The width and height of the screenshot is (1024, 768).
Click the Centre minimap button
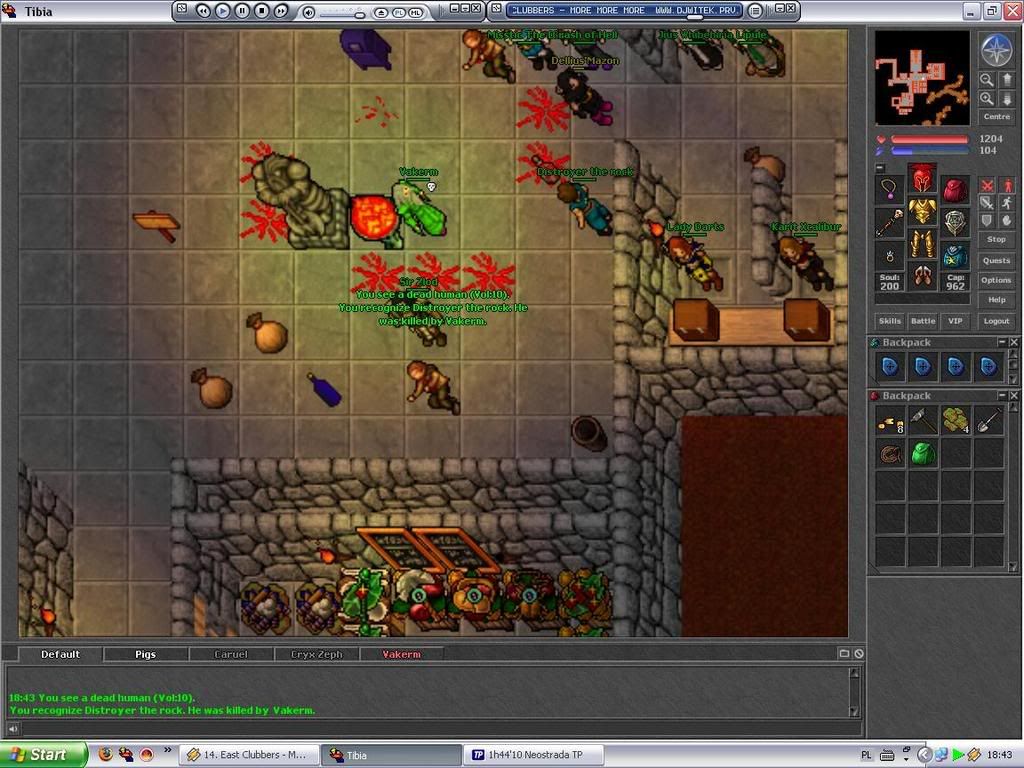coord(997,117)
